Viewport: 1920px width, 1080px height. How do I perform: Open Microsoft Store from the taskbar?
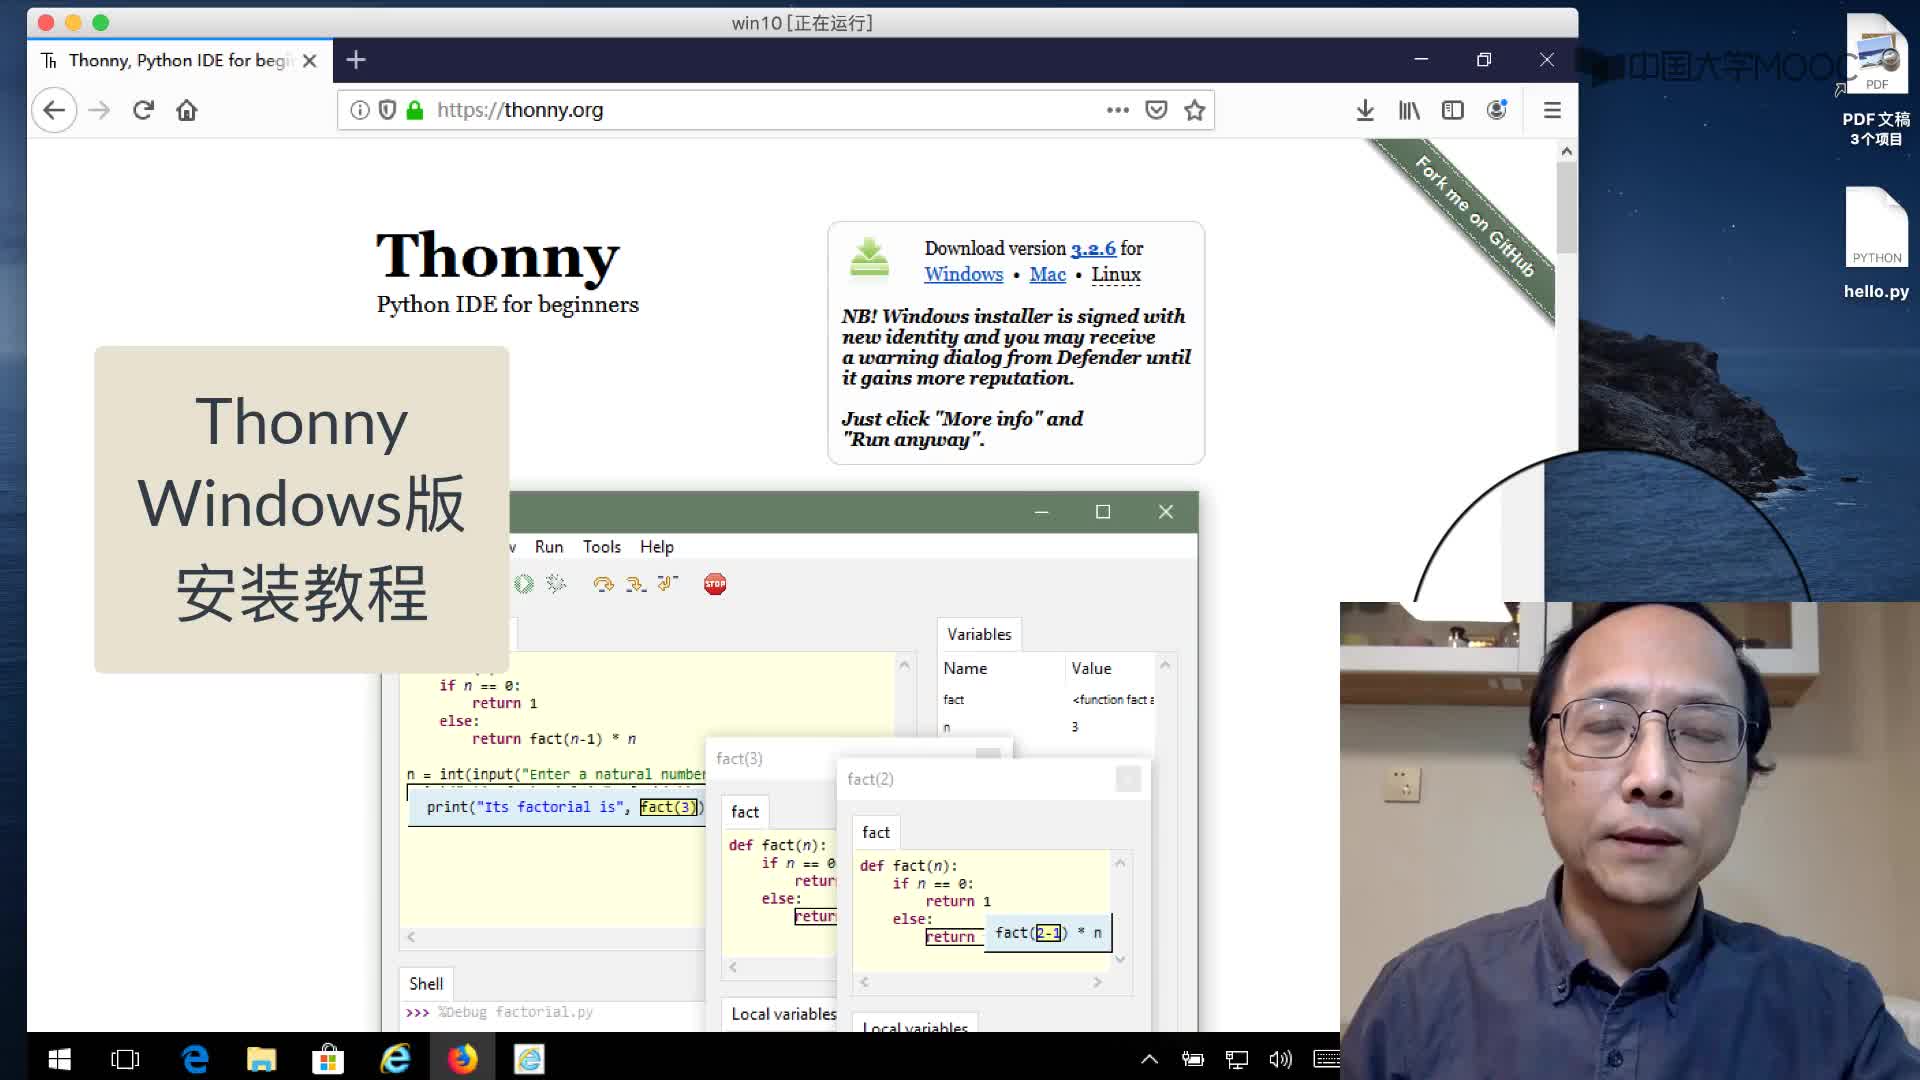pyautogui.click(x=328, y=1059)
